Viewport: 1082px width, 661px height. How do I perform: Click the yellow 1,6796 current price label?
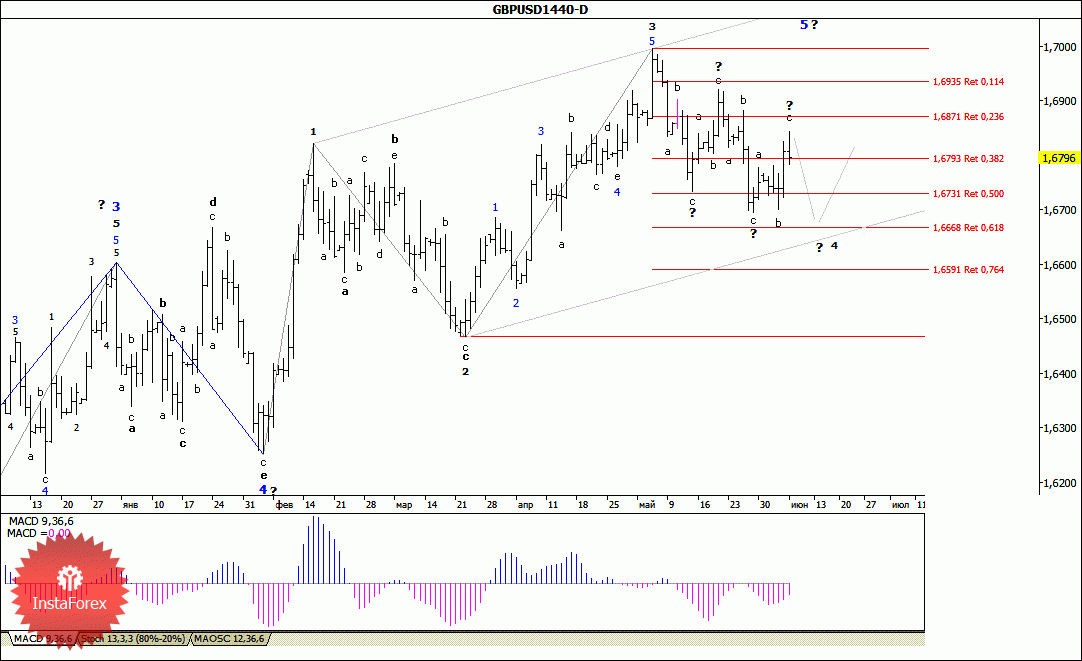pyautogui.click(x=1059, y=158)
